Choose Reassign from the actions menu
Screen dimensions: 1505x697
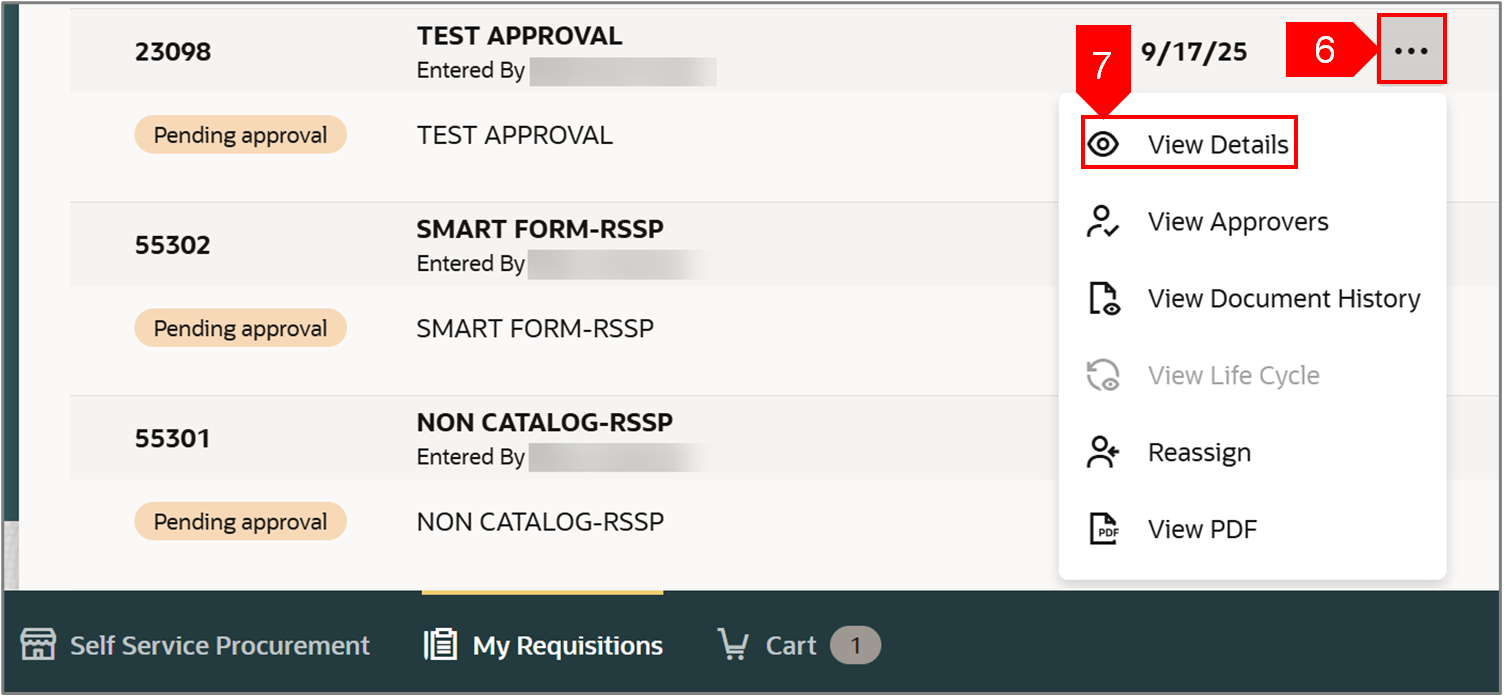tap(1199, 453)
